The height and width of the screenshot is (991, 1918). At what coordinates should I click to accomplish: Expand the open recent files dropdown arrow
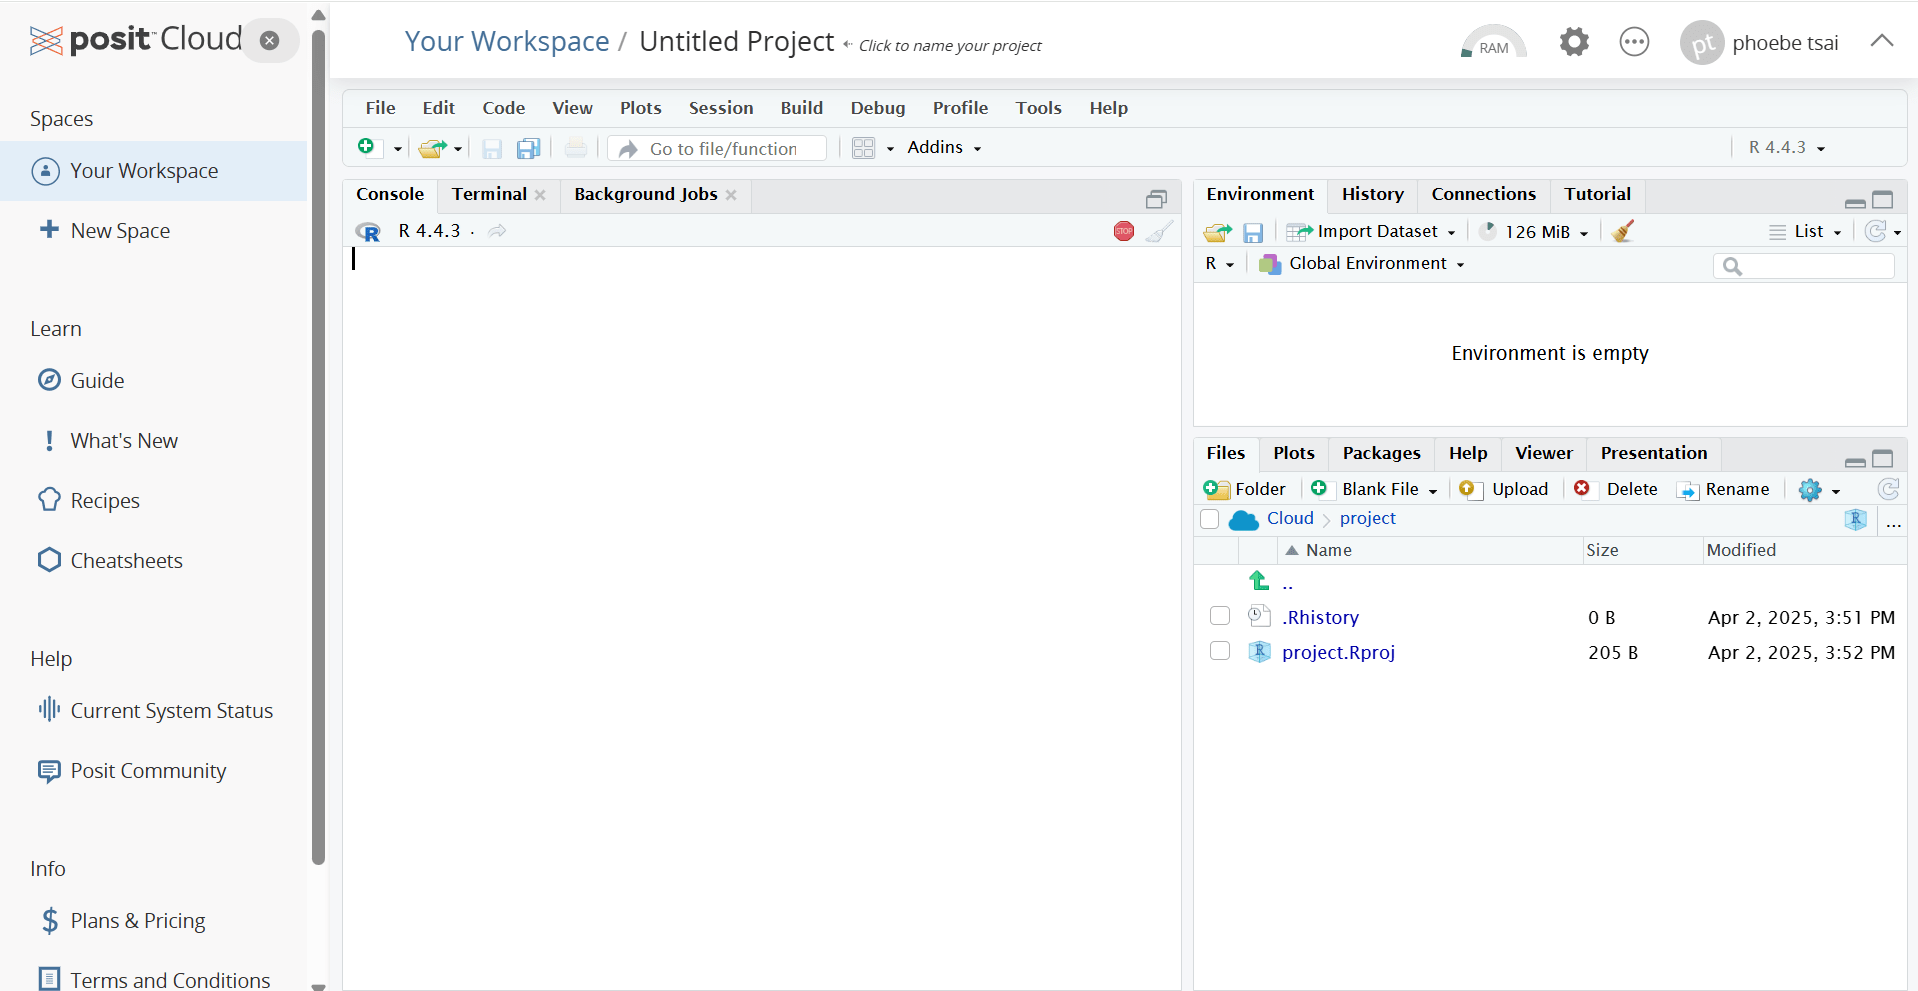458,149
